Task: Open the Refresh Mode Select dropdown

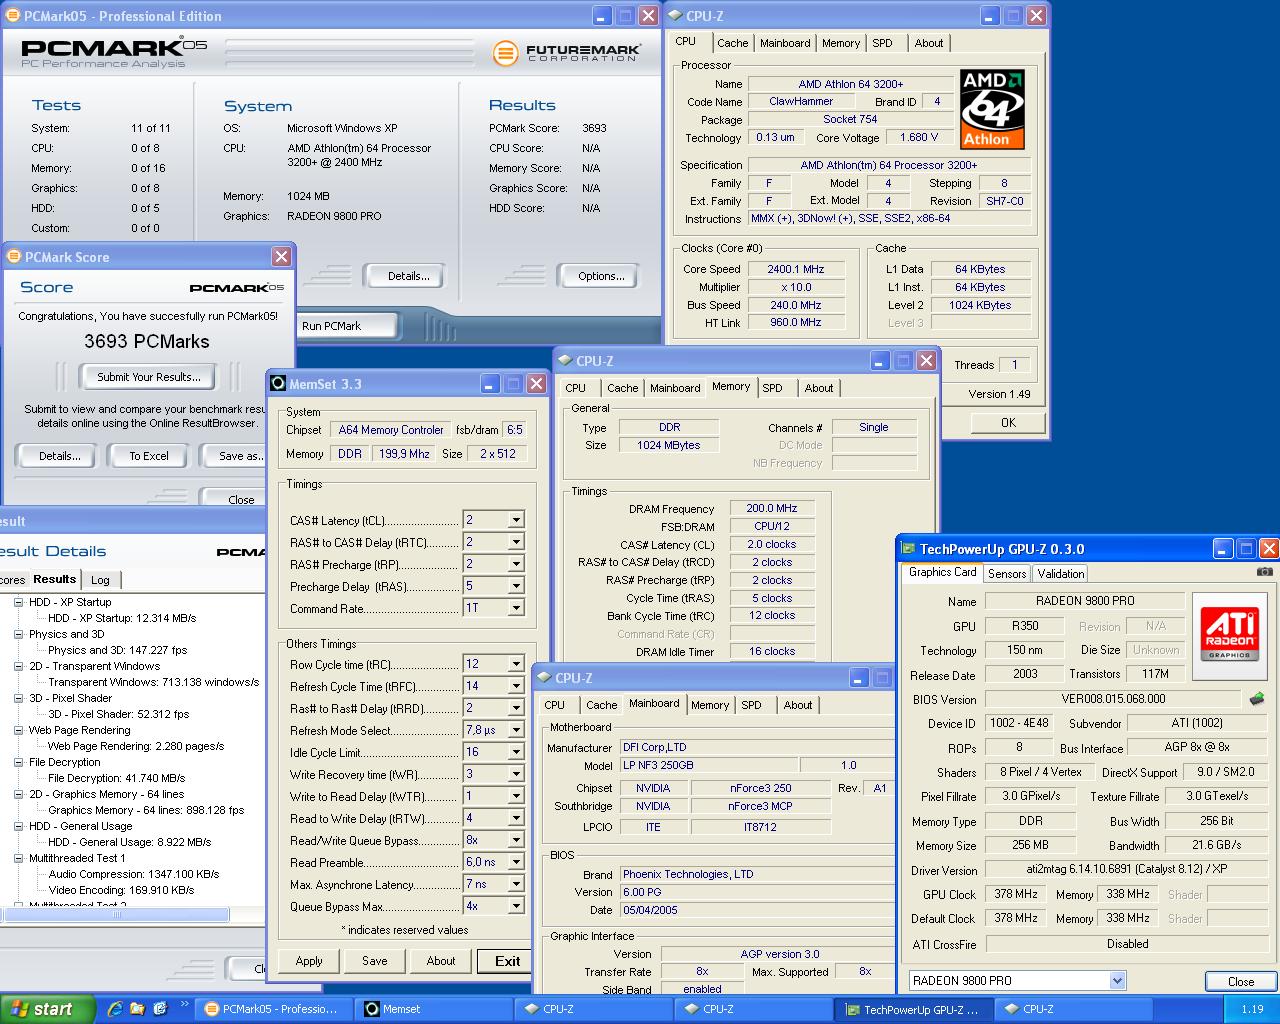Action: [x=516, y=730]
